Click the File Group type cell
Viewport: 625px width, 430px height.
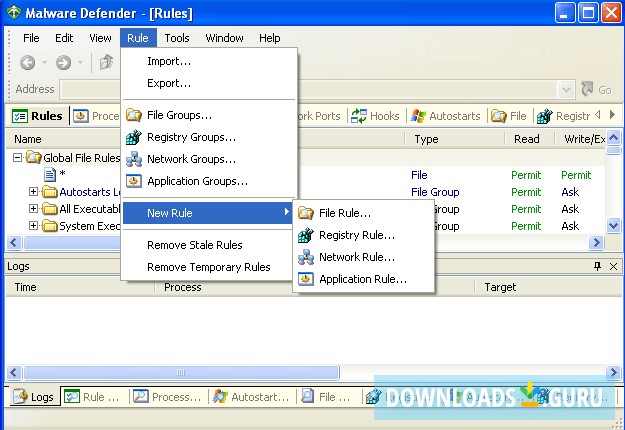pos(435,192)
